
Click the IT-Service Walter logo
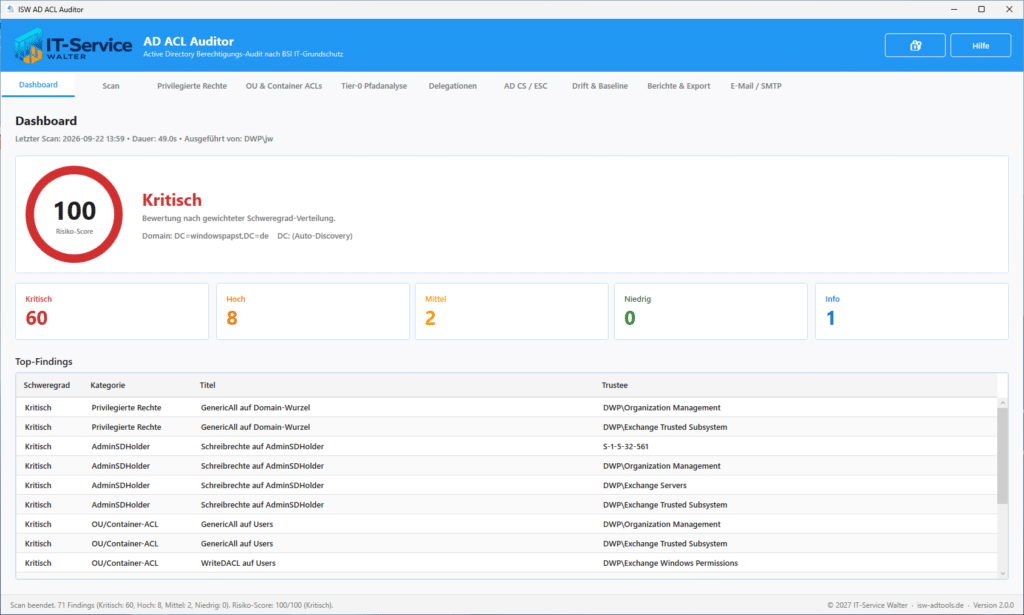click(73, 46)
